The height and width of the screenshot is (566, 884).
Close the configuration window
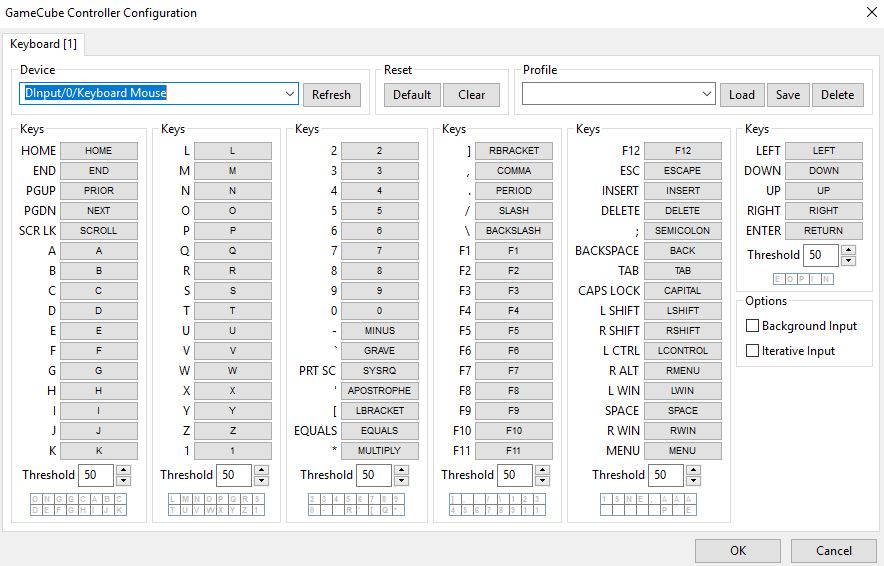(871, 12)
